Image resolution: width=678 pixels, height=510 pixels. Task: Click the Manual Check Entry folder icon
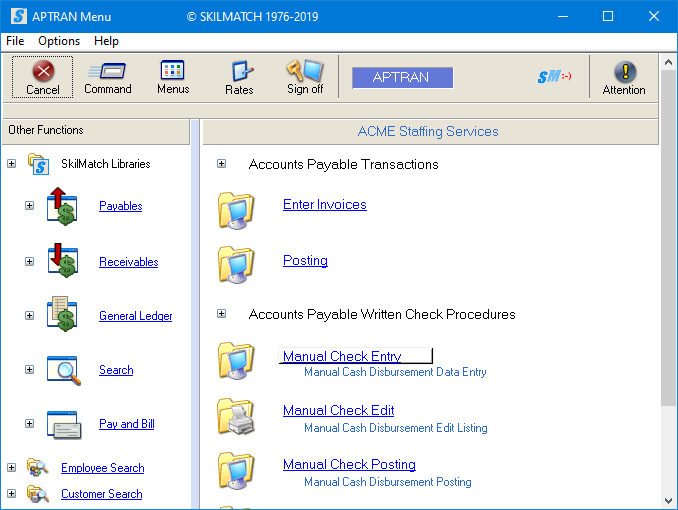[x=236, y=360]
